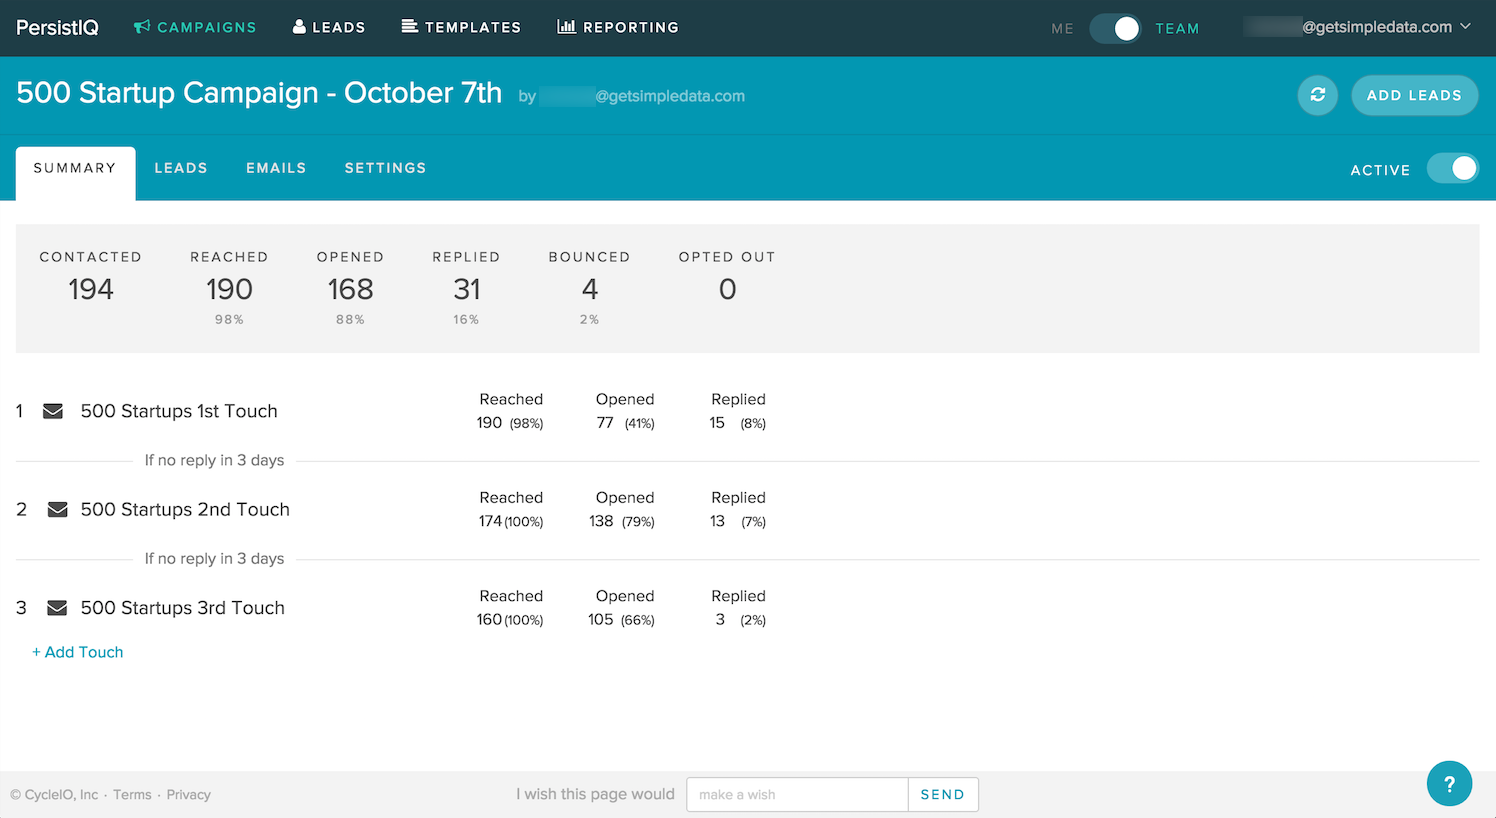Click envelope icon for 500 Startups 3rd Touch
Image resolution: width=1496 pixels, height=818 pixels.
point(57,608)
